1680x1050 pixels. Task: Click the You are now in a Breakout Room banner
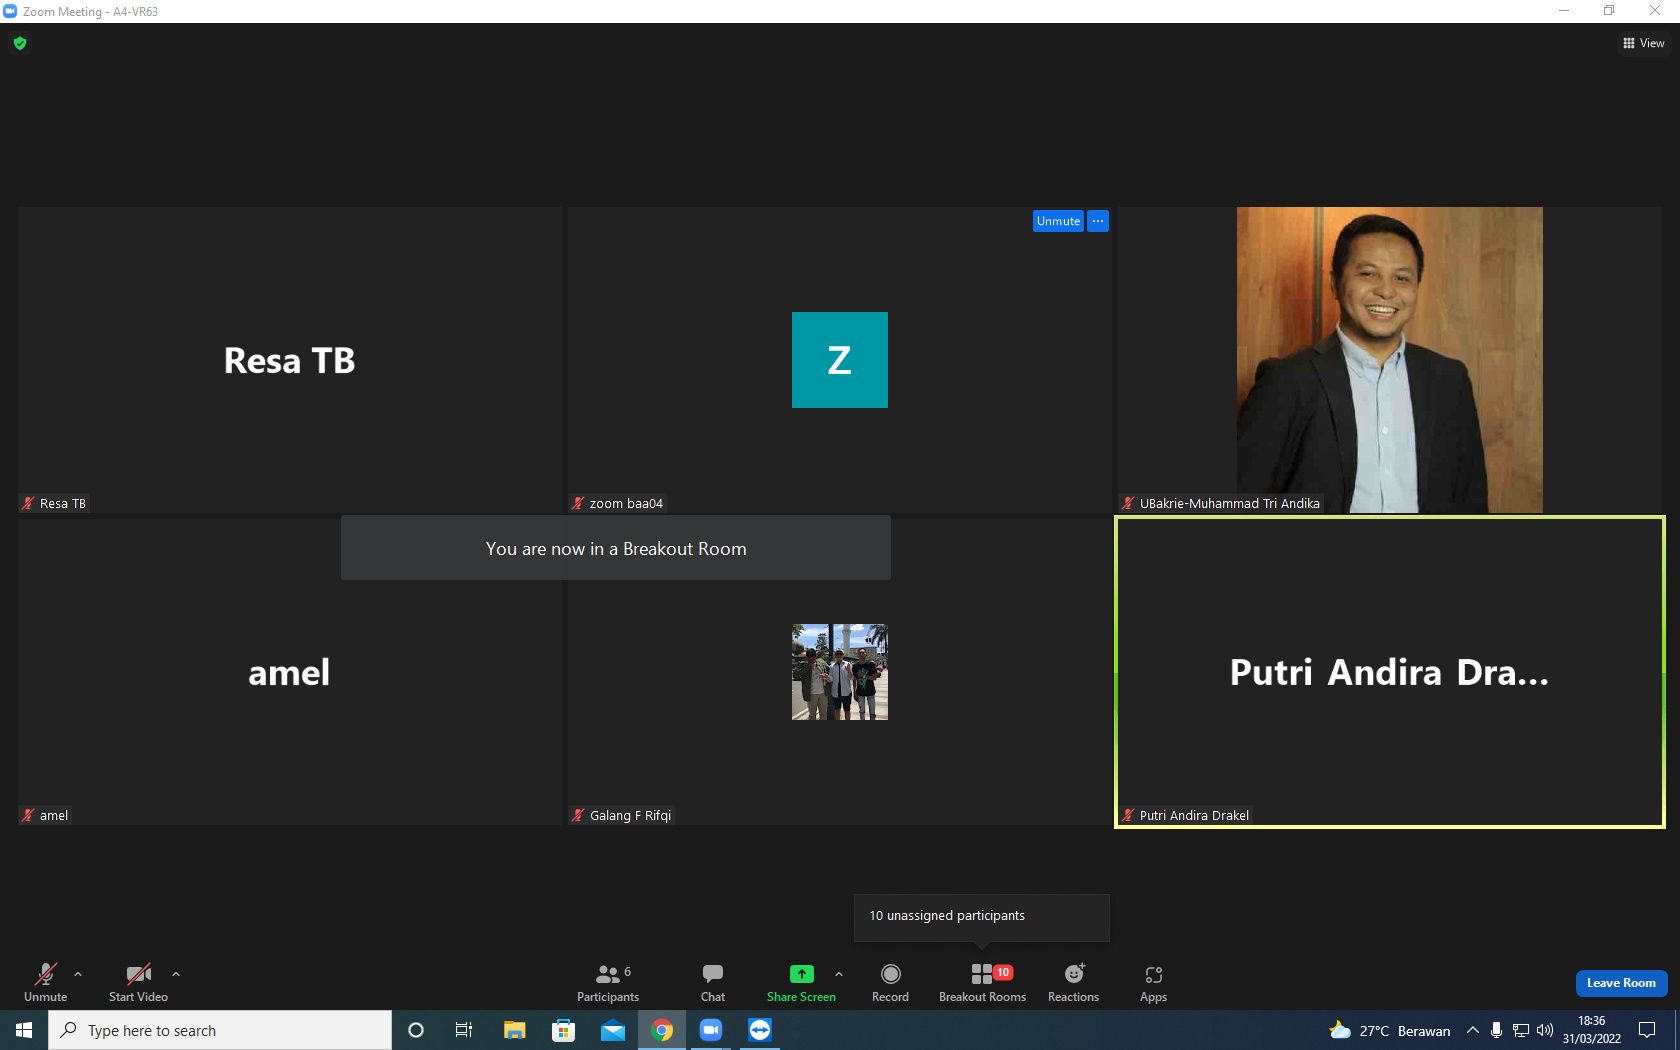(x=616, y=548)
